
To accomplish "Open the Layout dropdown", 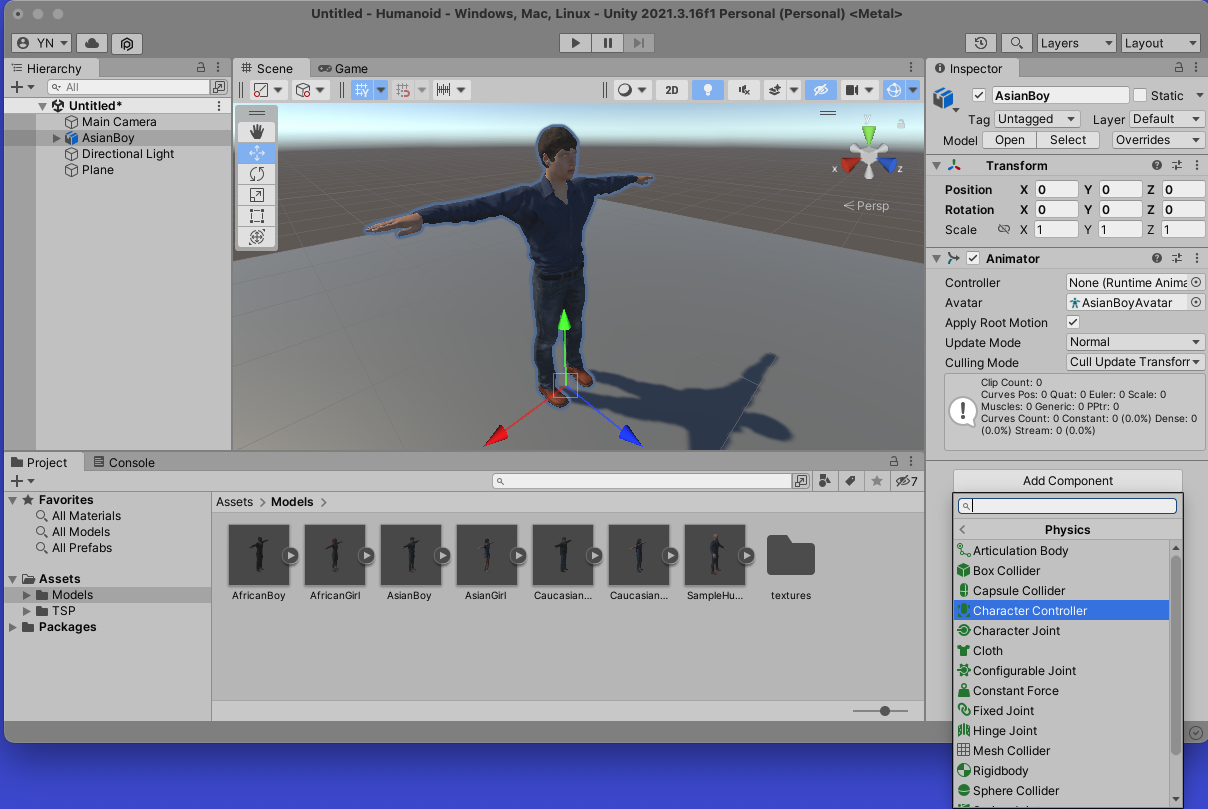I will [1160, 43].
